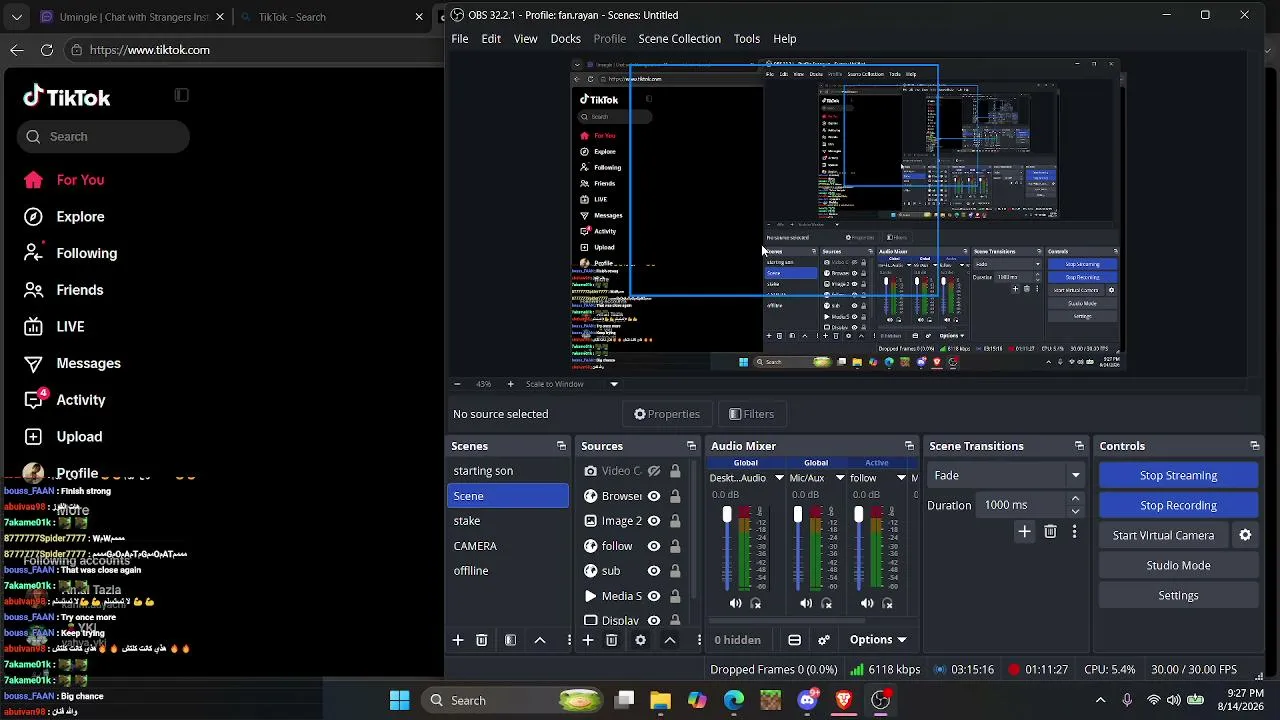Pop out the Controls dock
The width and height of the screenshot is (1280, 720).
(x=1254, y=446)
